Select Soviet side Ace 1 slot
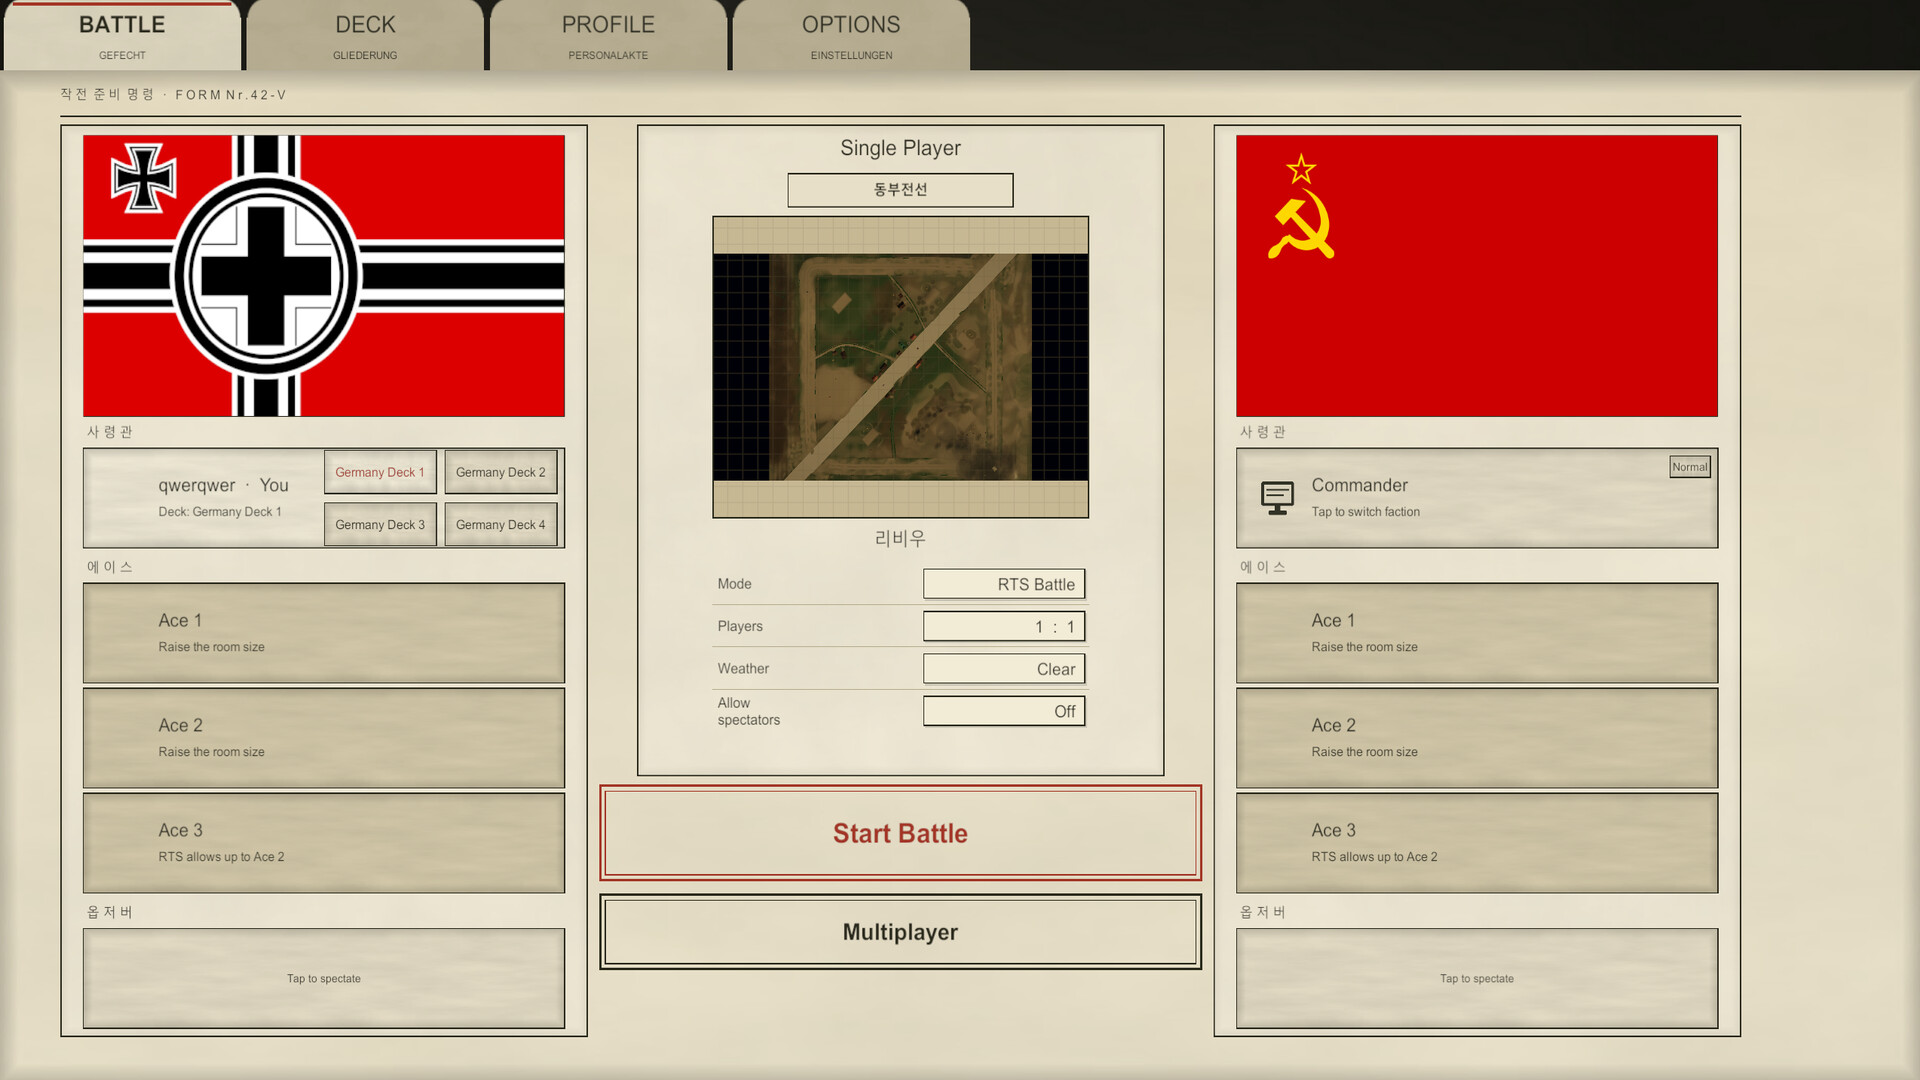Viewport: 1920px width, 1080px height. pyautogui.click(x=1477, y=633)
